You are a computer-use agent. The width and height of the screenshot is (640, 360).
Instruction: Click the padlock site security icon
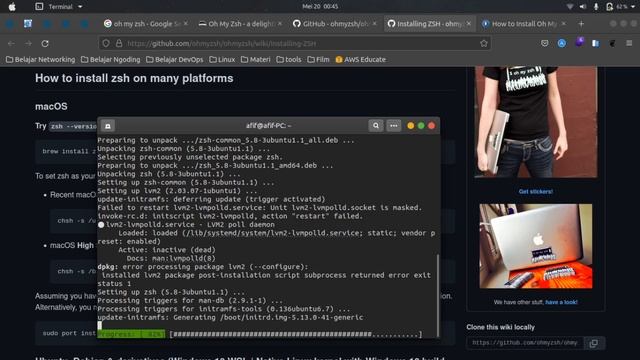tap(119, 43)
